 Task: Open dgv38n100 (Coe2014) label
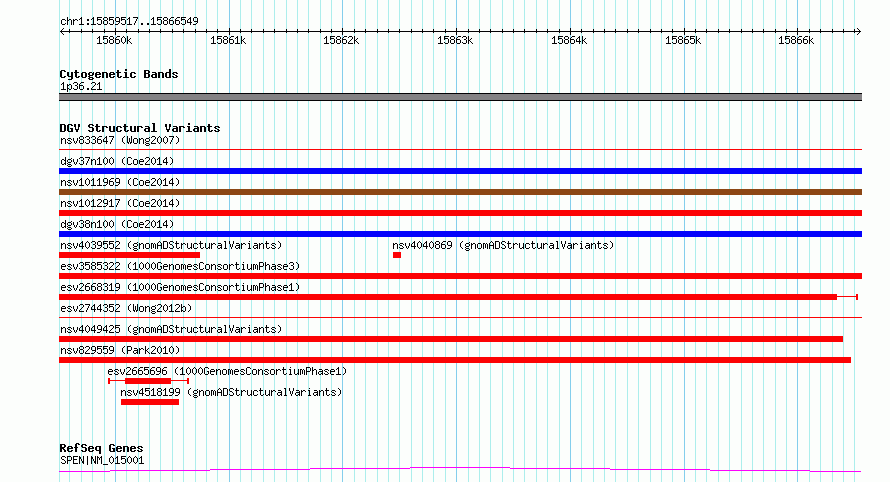tap(117, 224)
